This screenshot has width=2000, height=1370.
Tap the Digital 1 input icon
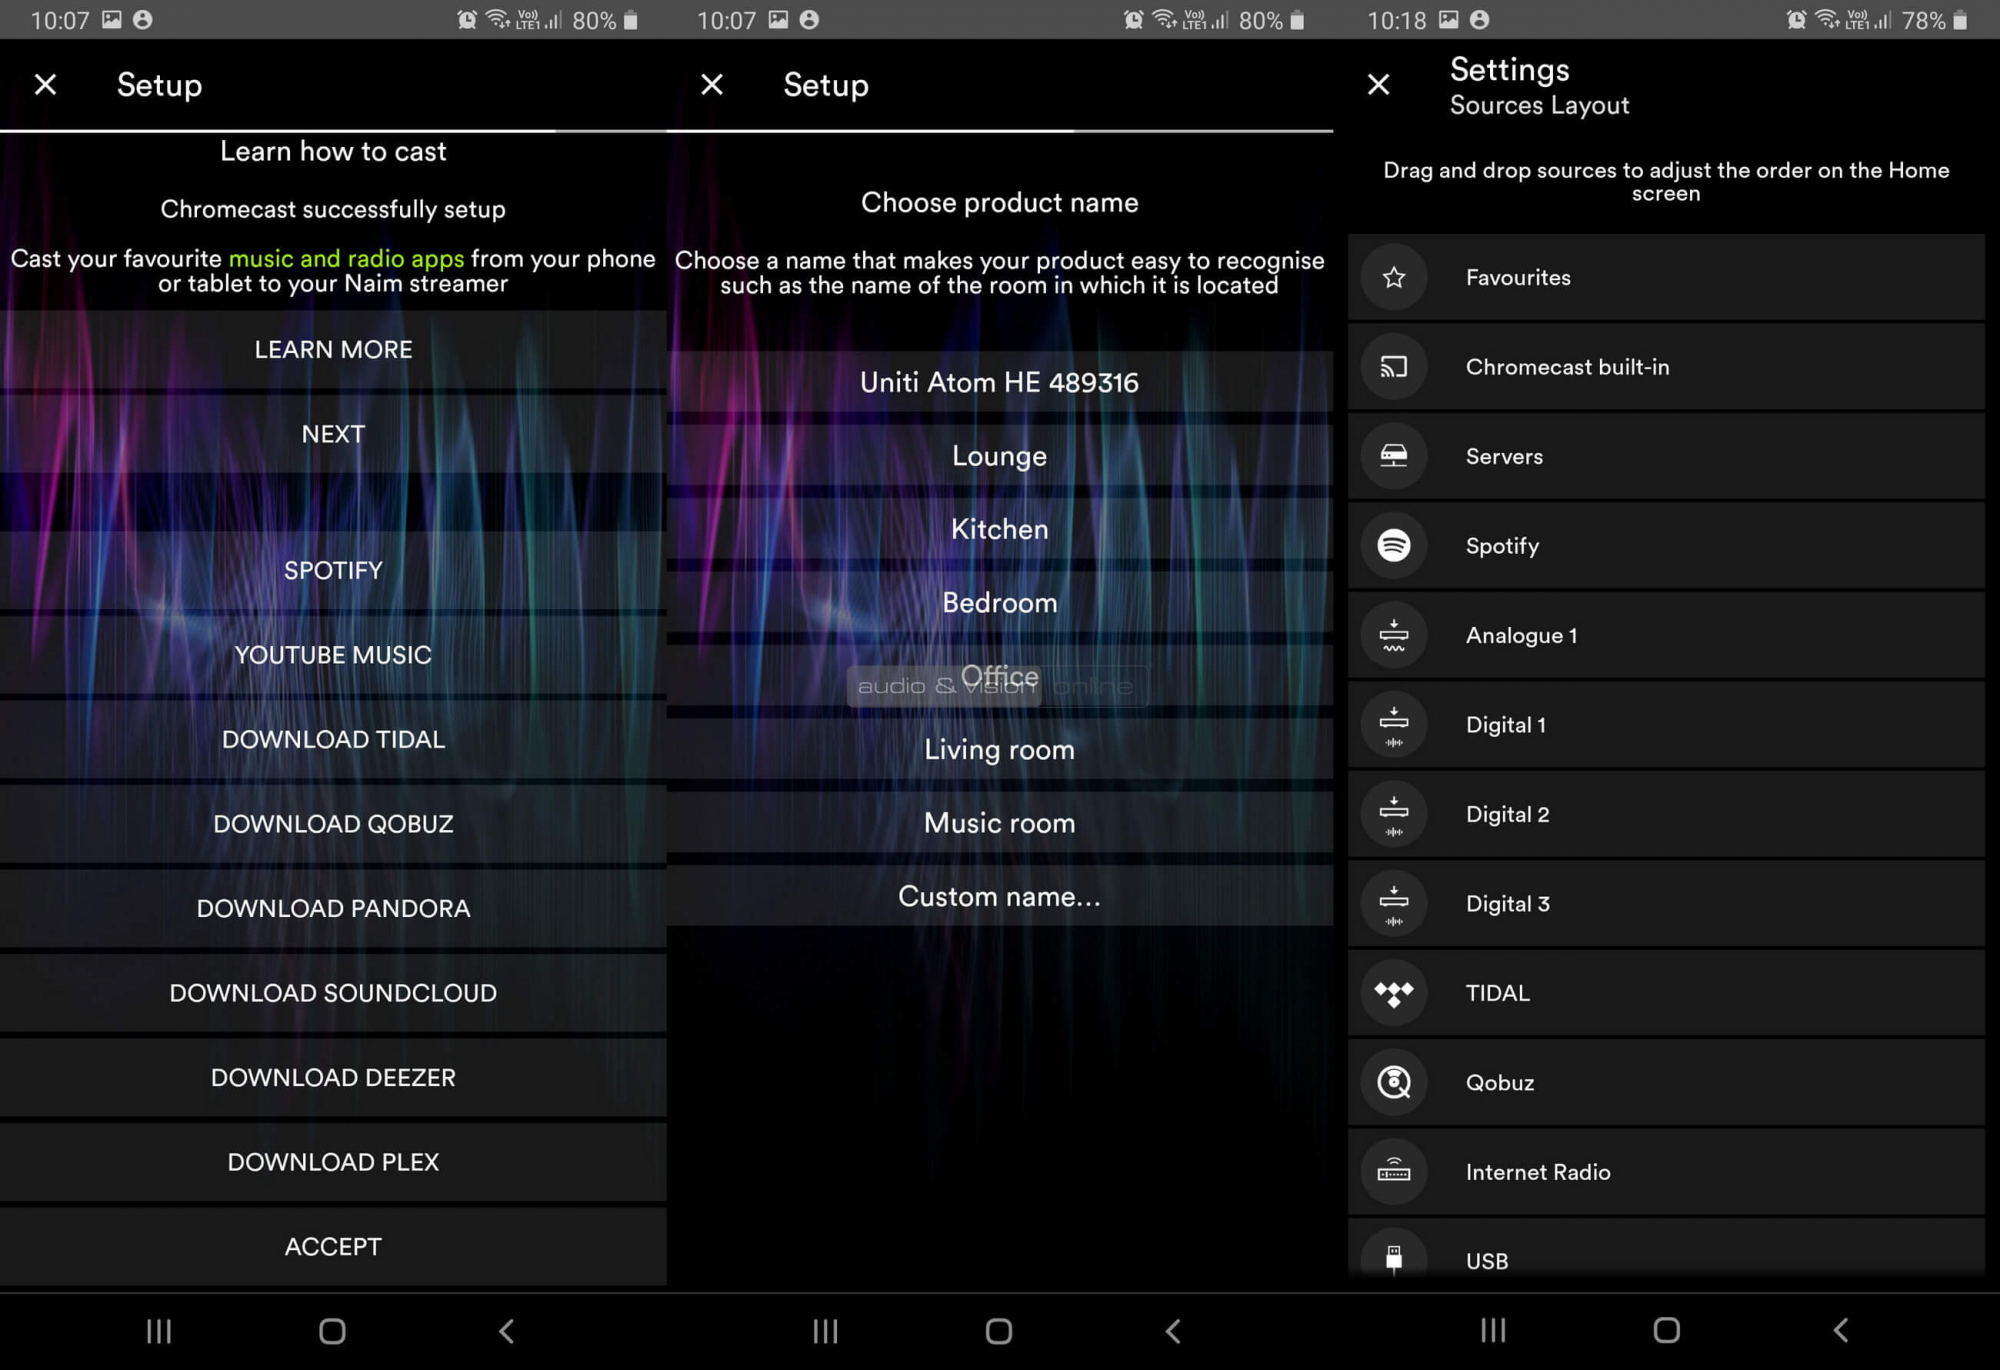(1394, 725)
